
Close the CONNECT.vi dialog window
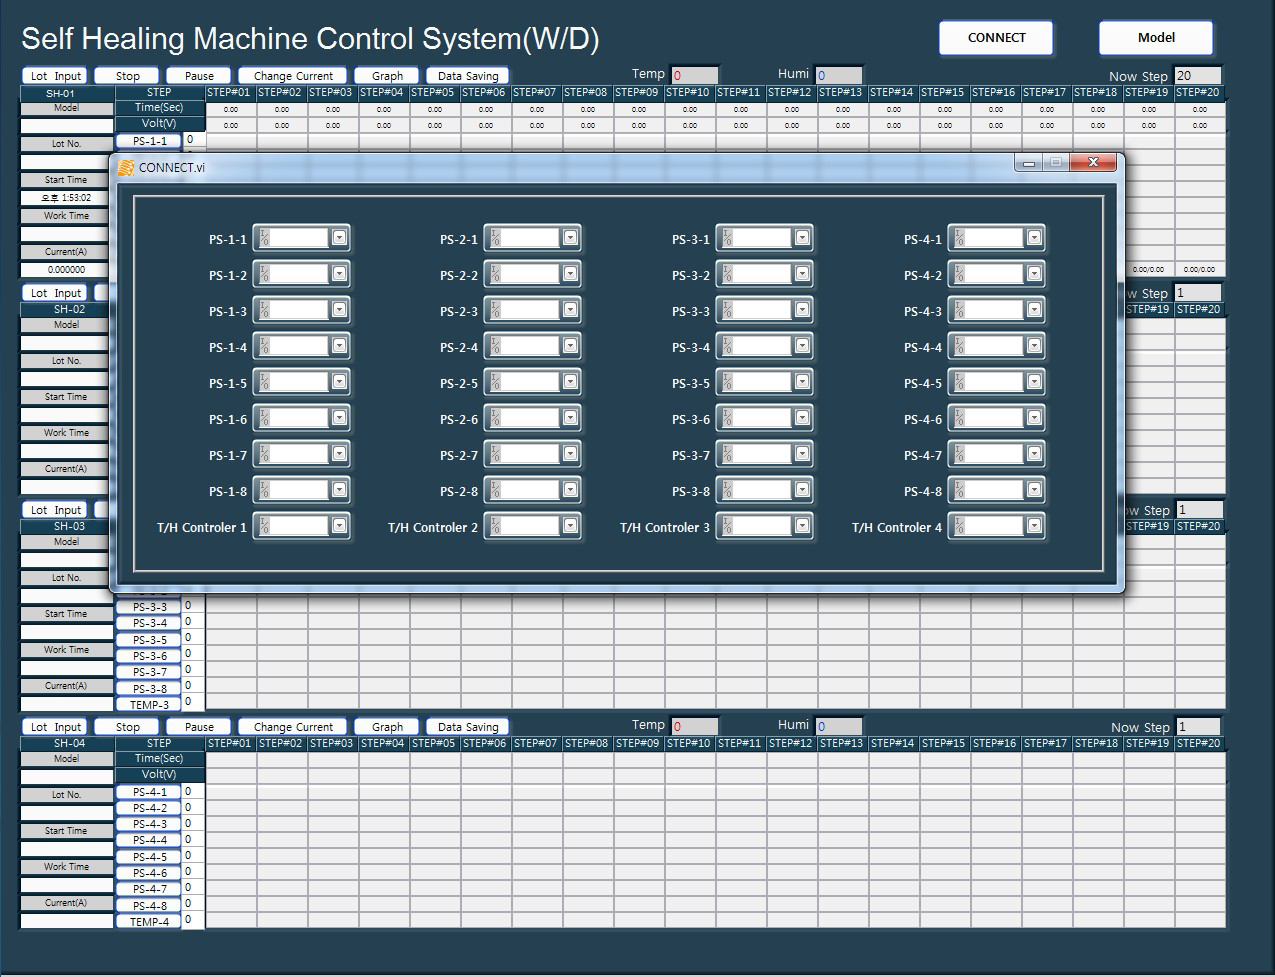pyautogui.click(x=1092, y=162)
